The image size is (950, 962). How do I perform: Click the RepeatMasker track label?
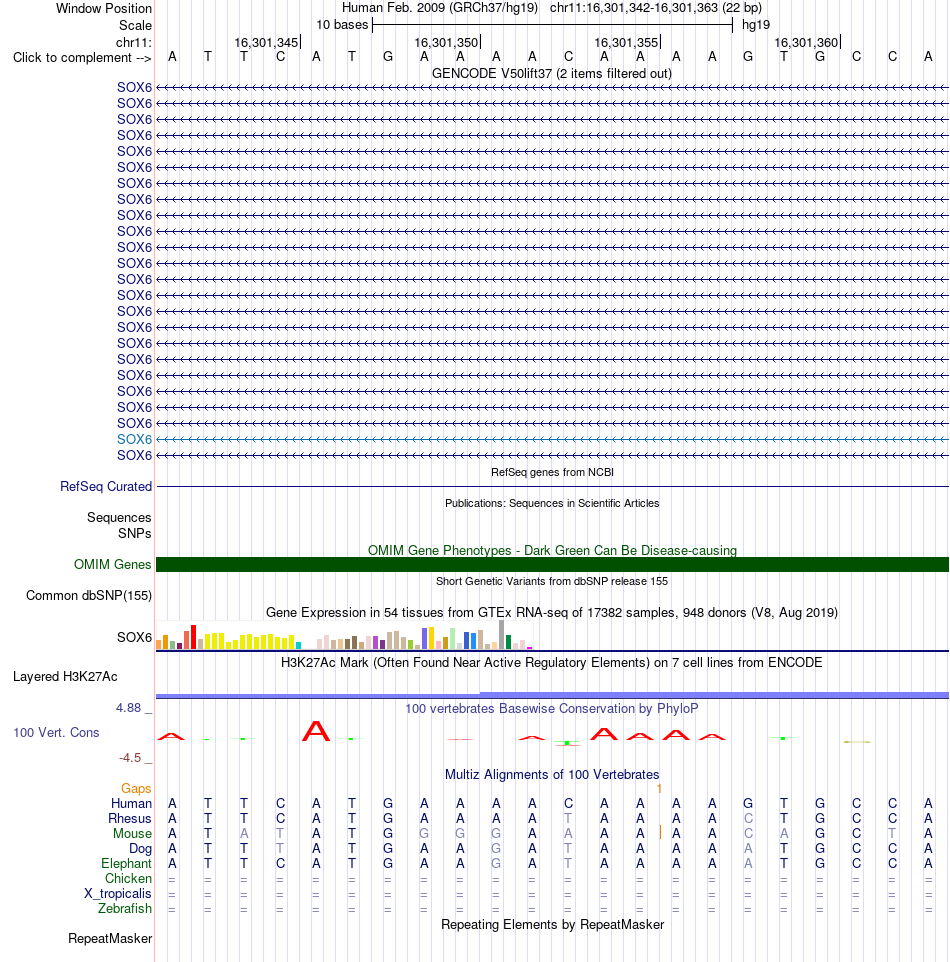(110, 939)
